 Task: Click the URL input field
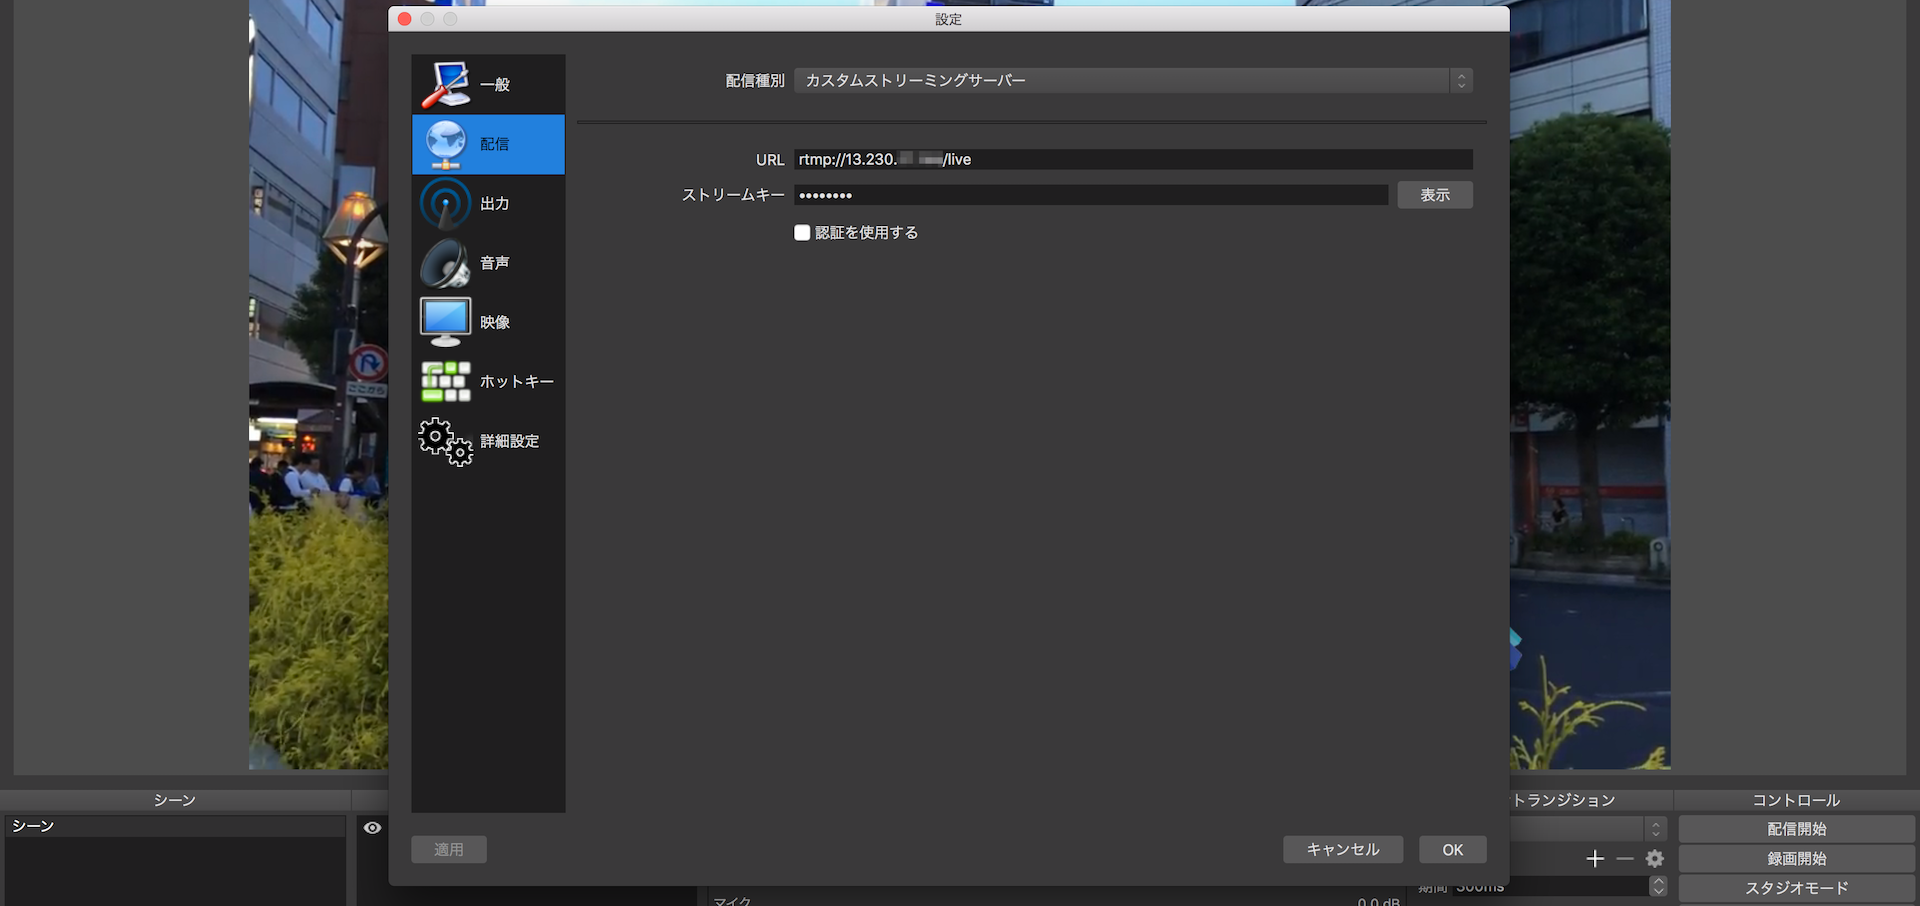pyautogui.click(x=1133, y=159)
